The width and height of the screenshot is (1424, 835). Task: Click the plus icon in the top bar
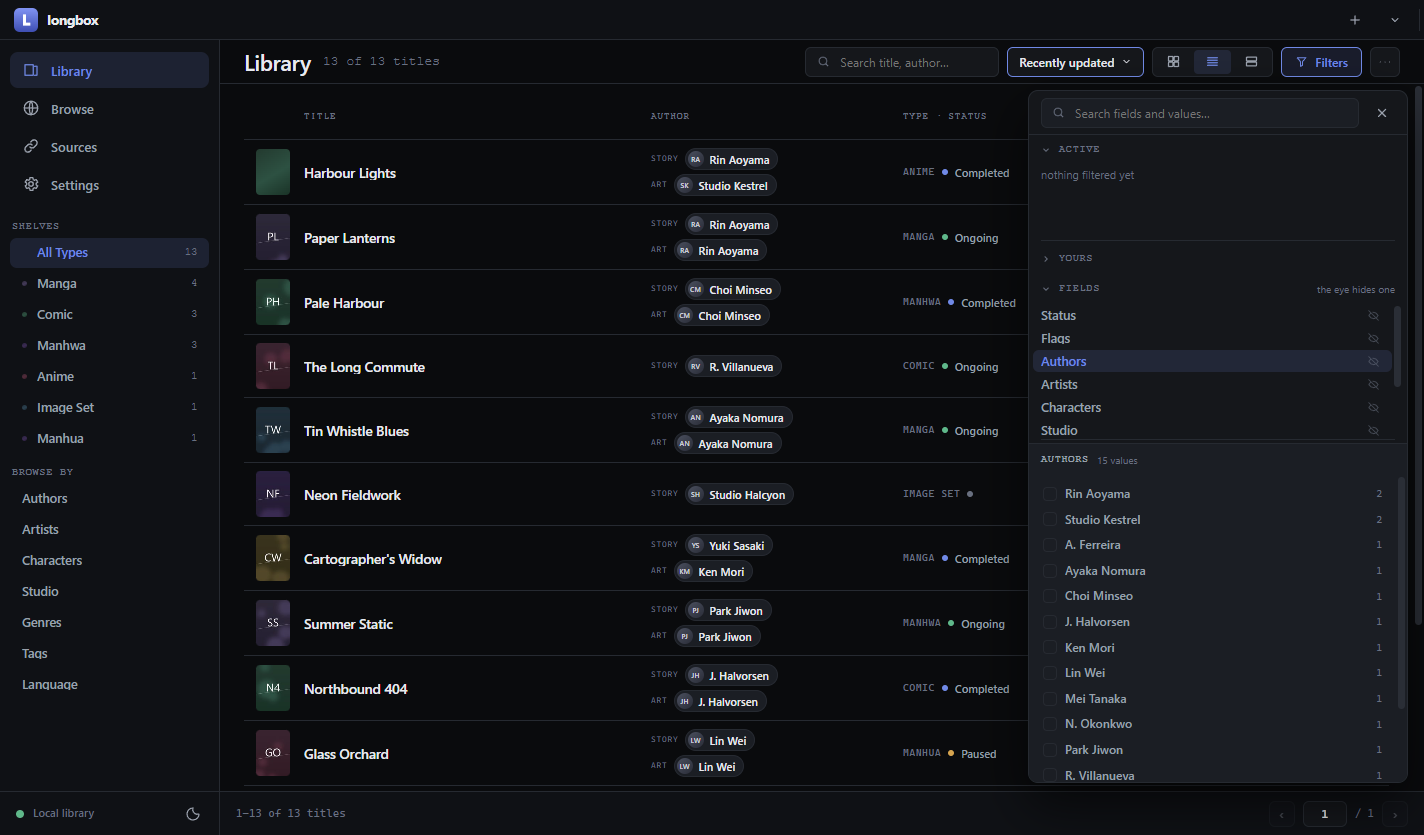click(x=1355, y=20)
